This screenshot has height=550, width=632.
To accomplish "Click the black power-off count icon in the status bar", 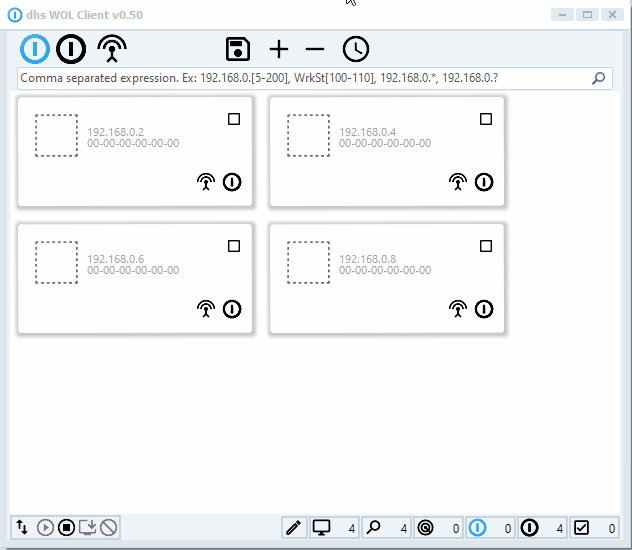I will (x=530, y=527).
